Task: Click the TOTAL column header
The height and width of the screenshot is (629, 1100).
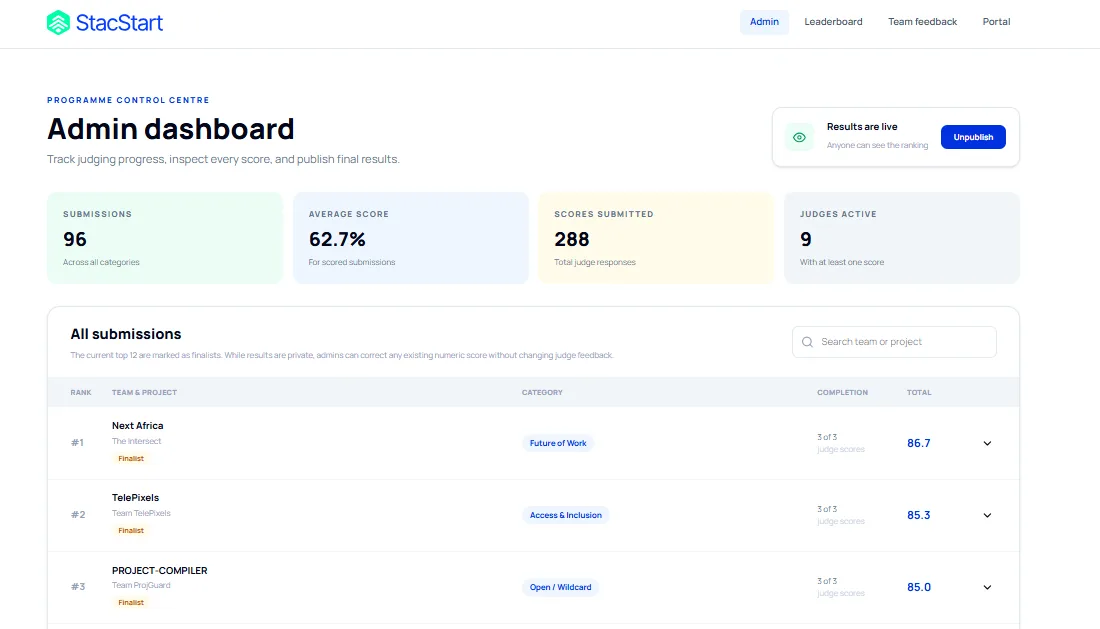Action: click(x=918, y=393)
